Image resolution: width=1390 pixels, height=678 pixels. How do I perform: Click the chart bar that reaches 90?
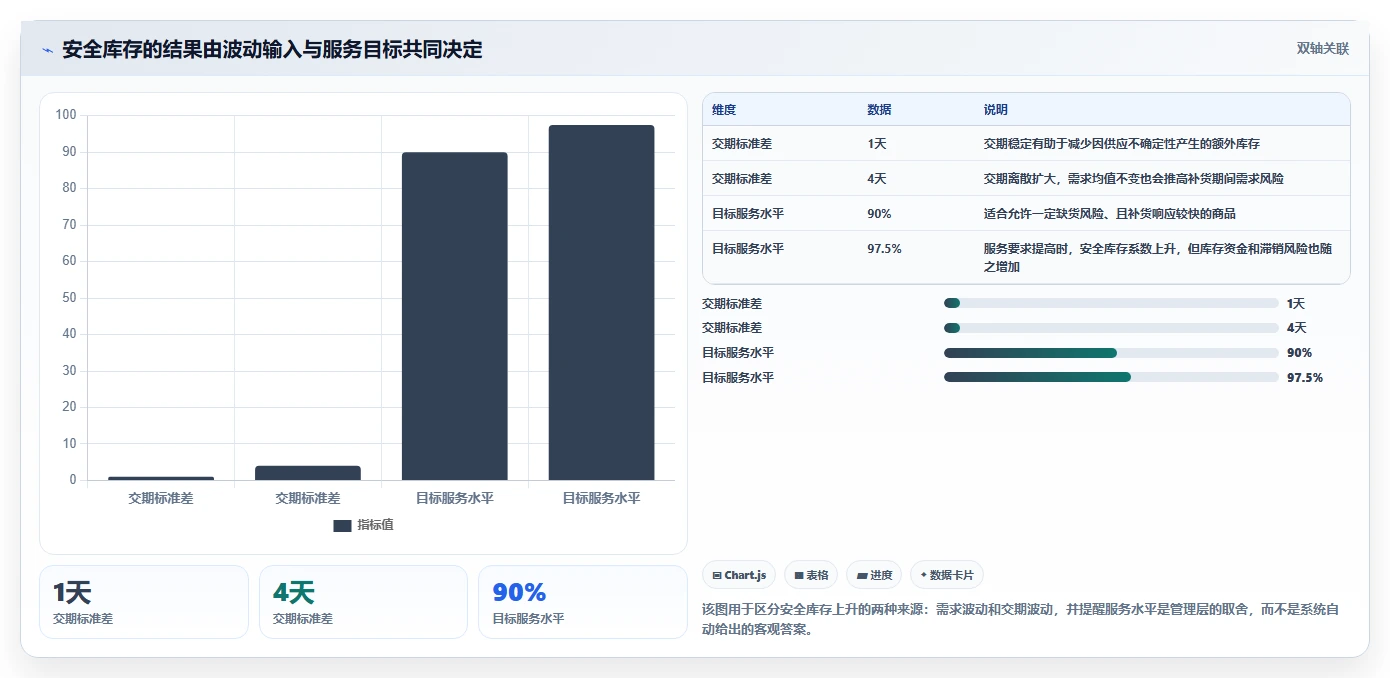(x=454, y=316)
